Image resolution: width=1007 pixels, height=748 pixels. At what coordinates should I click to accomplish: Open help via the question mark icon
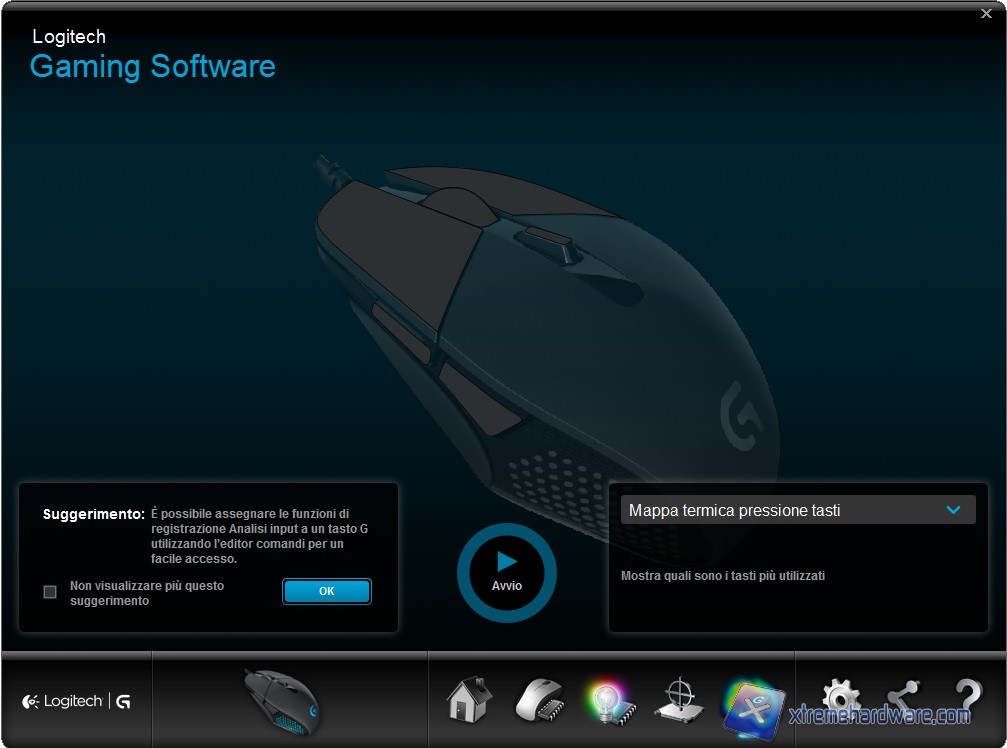967,698
